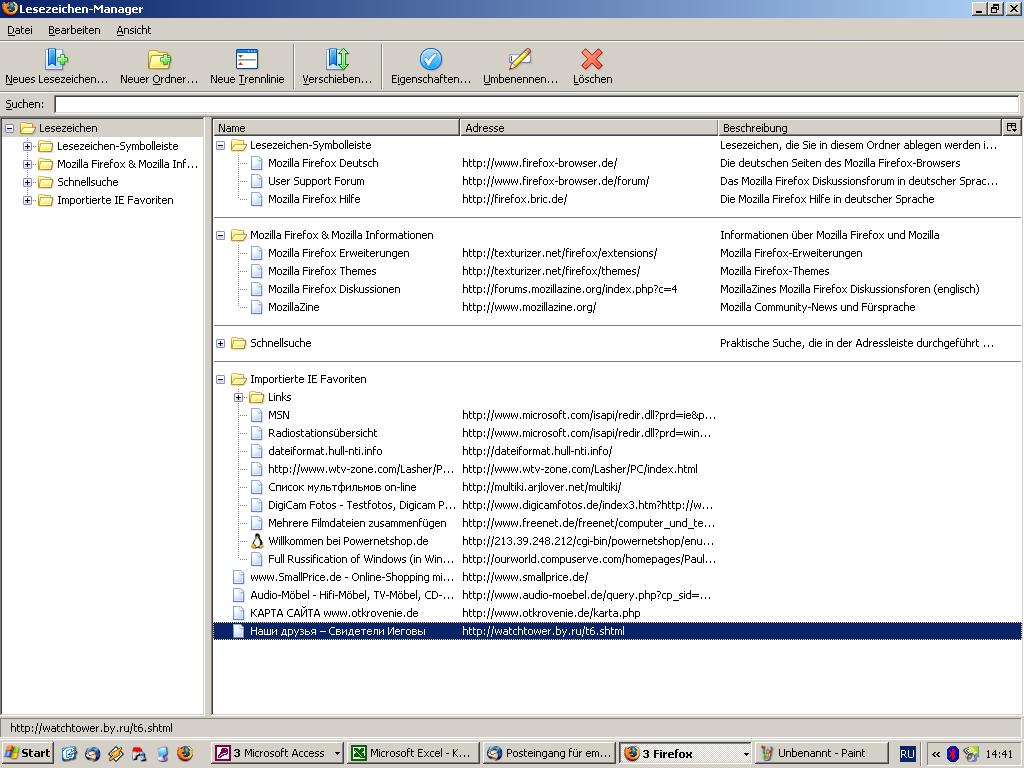This screenshot has height=768, width=1024.
Task: Click Firefox icon in quick launch
Action: [185, 753]
